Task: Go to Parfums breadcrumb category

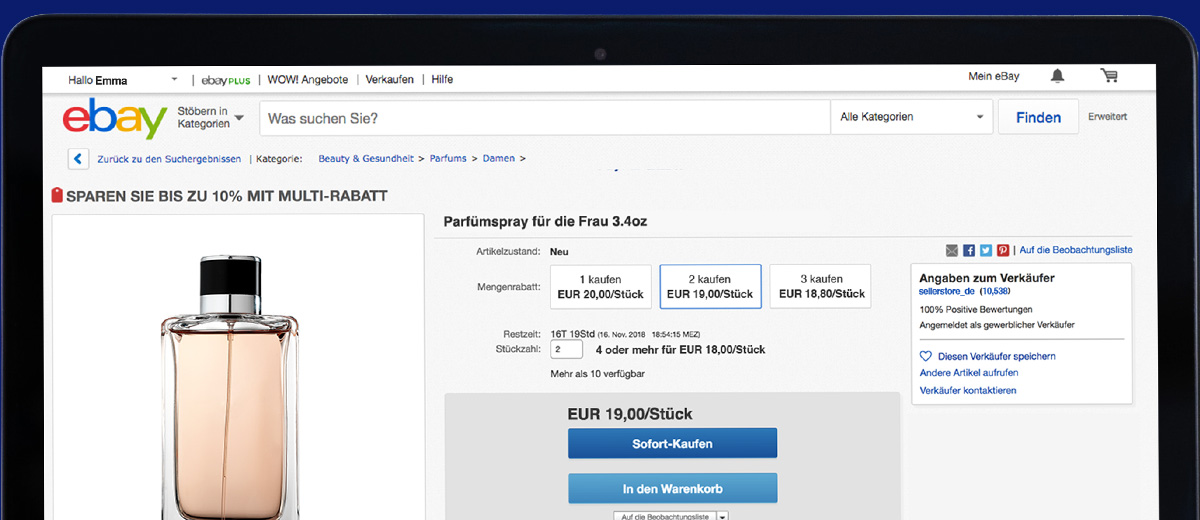Action: (448, 158)
